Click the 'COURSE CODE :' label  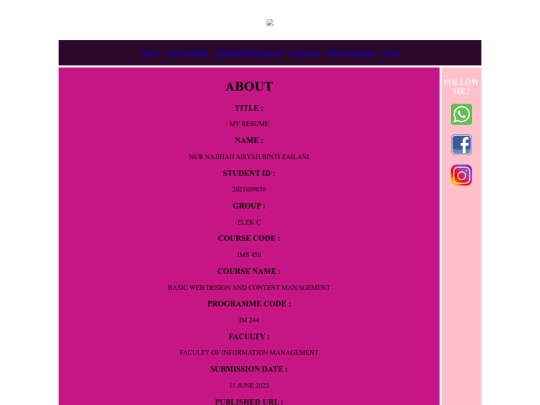coord(249,238)
